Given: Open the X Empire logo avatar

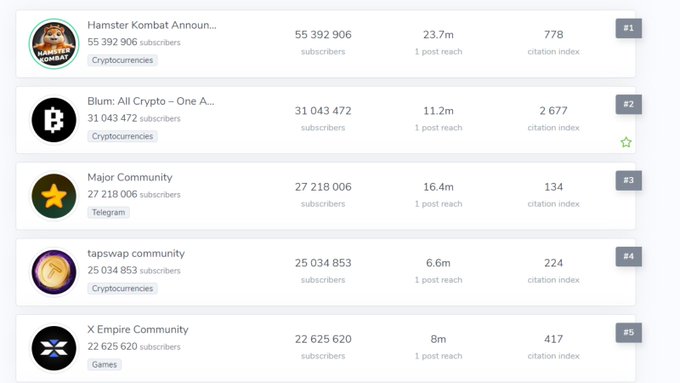Looking at the screenshot, I should point(54,348).
